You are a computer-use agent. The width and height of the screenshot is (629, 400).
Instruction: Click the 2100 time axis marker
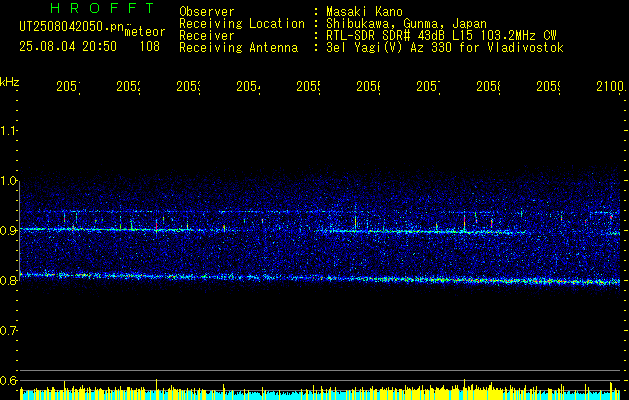pyautogui.click(x=611, y=87)
